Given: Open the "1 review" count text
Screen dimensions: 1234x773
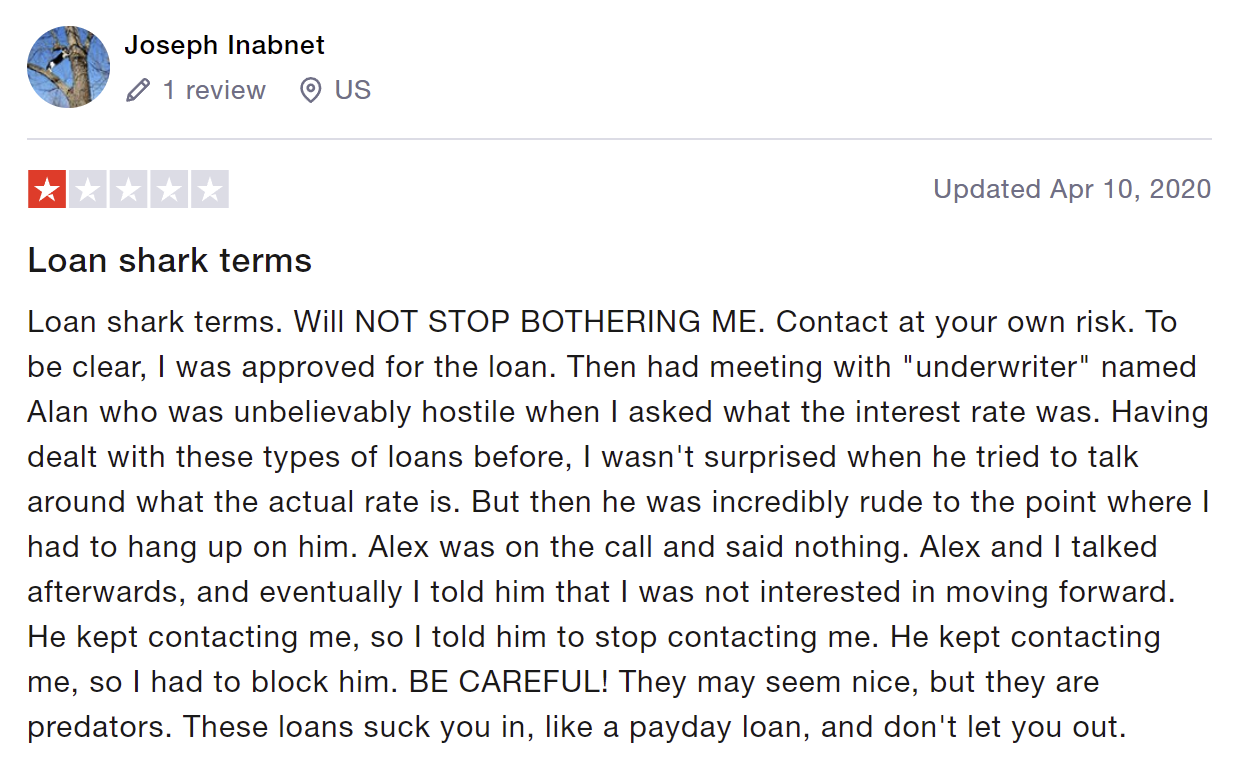Looking at the screenshot, I should click(x=214, y=90).
